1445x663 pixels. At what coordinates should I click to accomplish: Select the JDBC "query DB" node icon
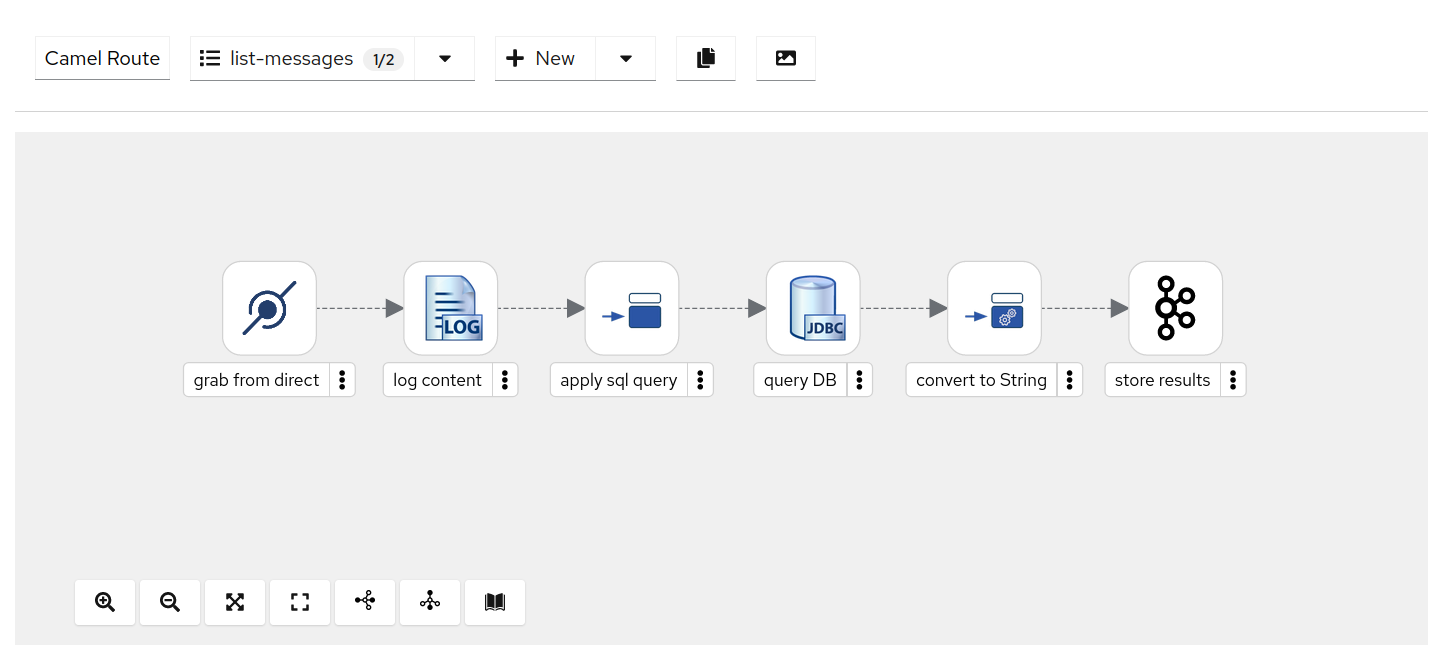pyautogui.click(x=812, y=308)
